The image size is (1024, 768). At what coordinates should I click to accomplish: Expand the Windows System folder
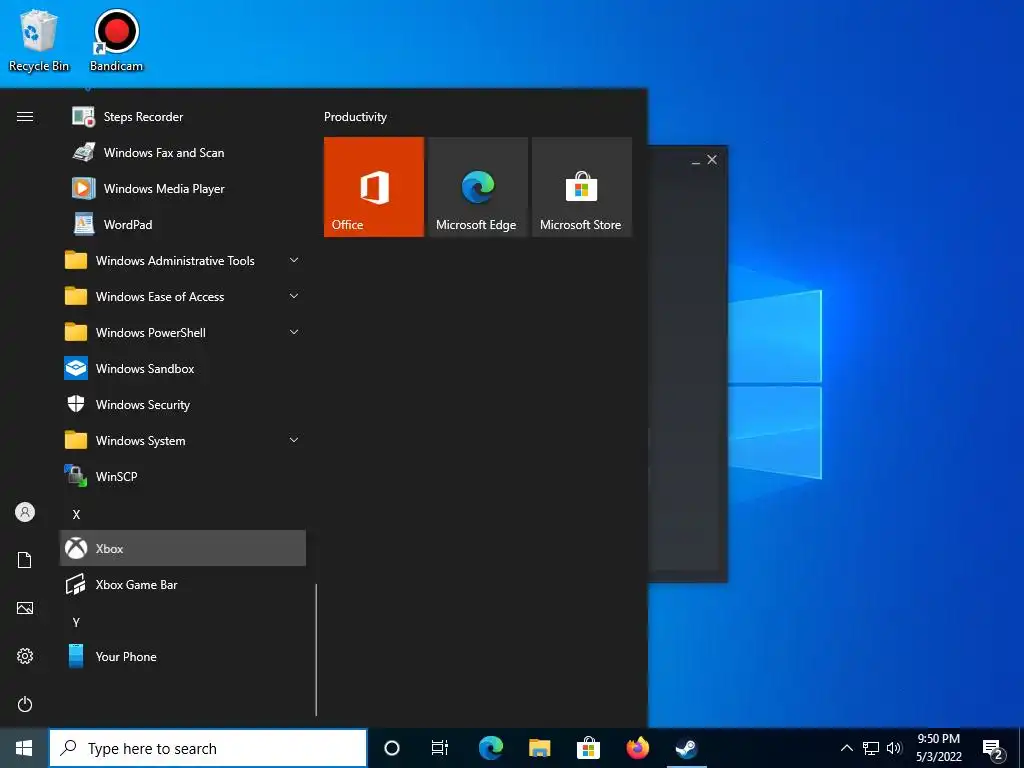pyautogui.click(x=183, y=441)
